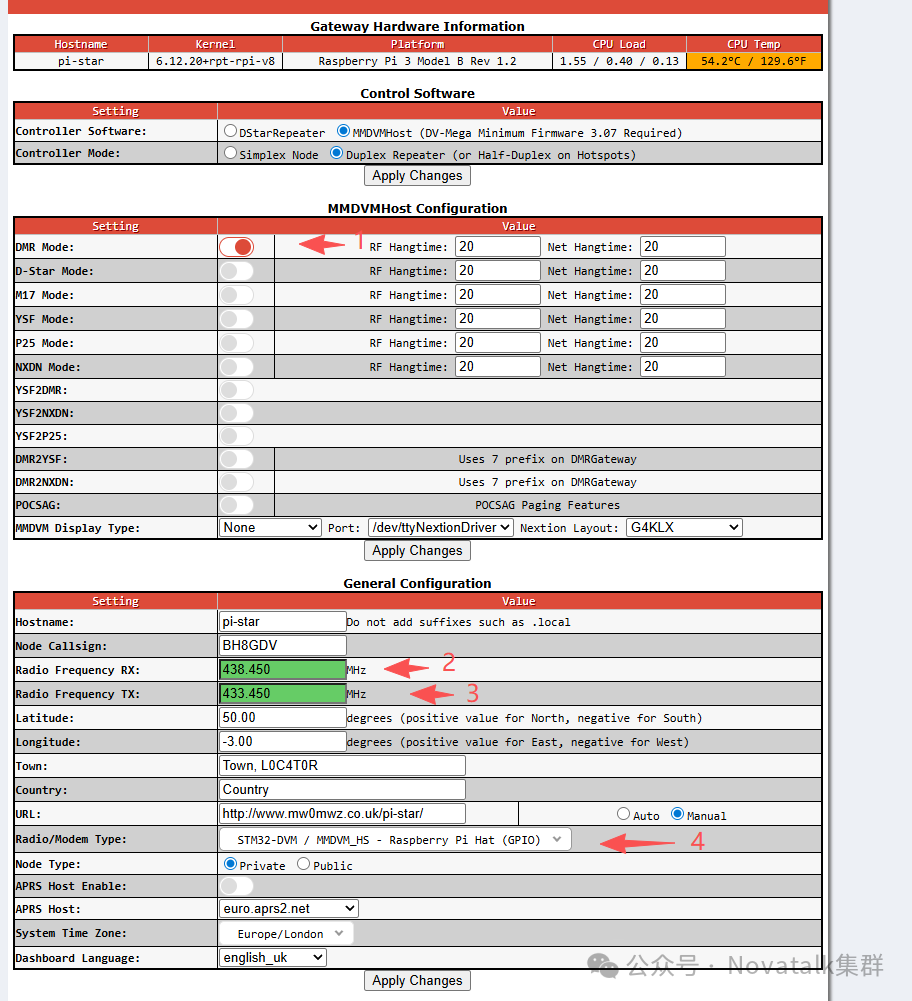Screen dimensions: 912x1001
Task: Click Raspberry Pi 3 Model B platform text
Action: tap(417, 61)
